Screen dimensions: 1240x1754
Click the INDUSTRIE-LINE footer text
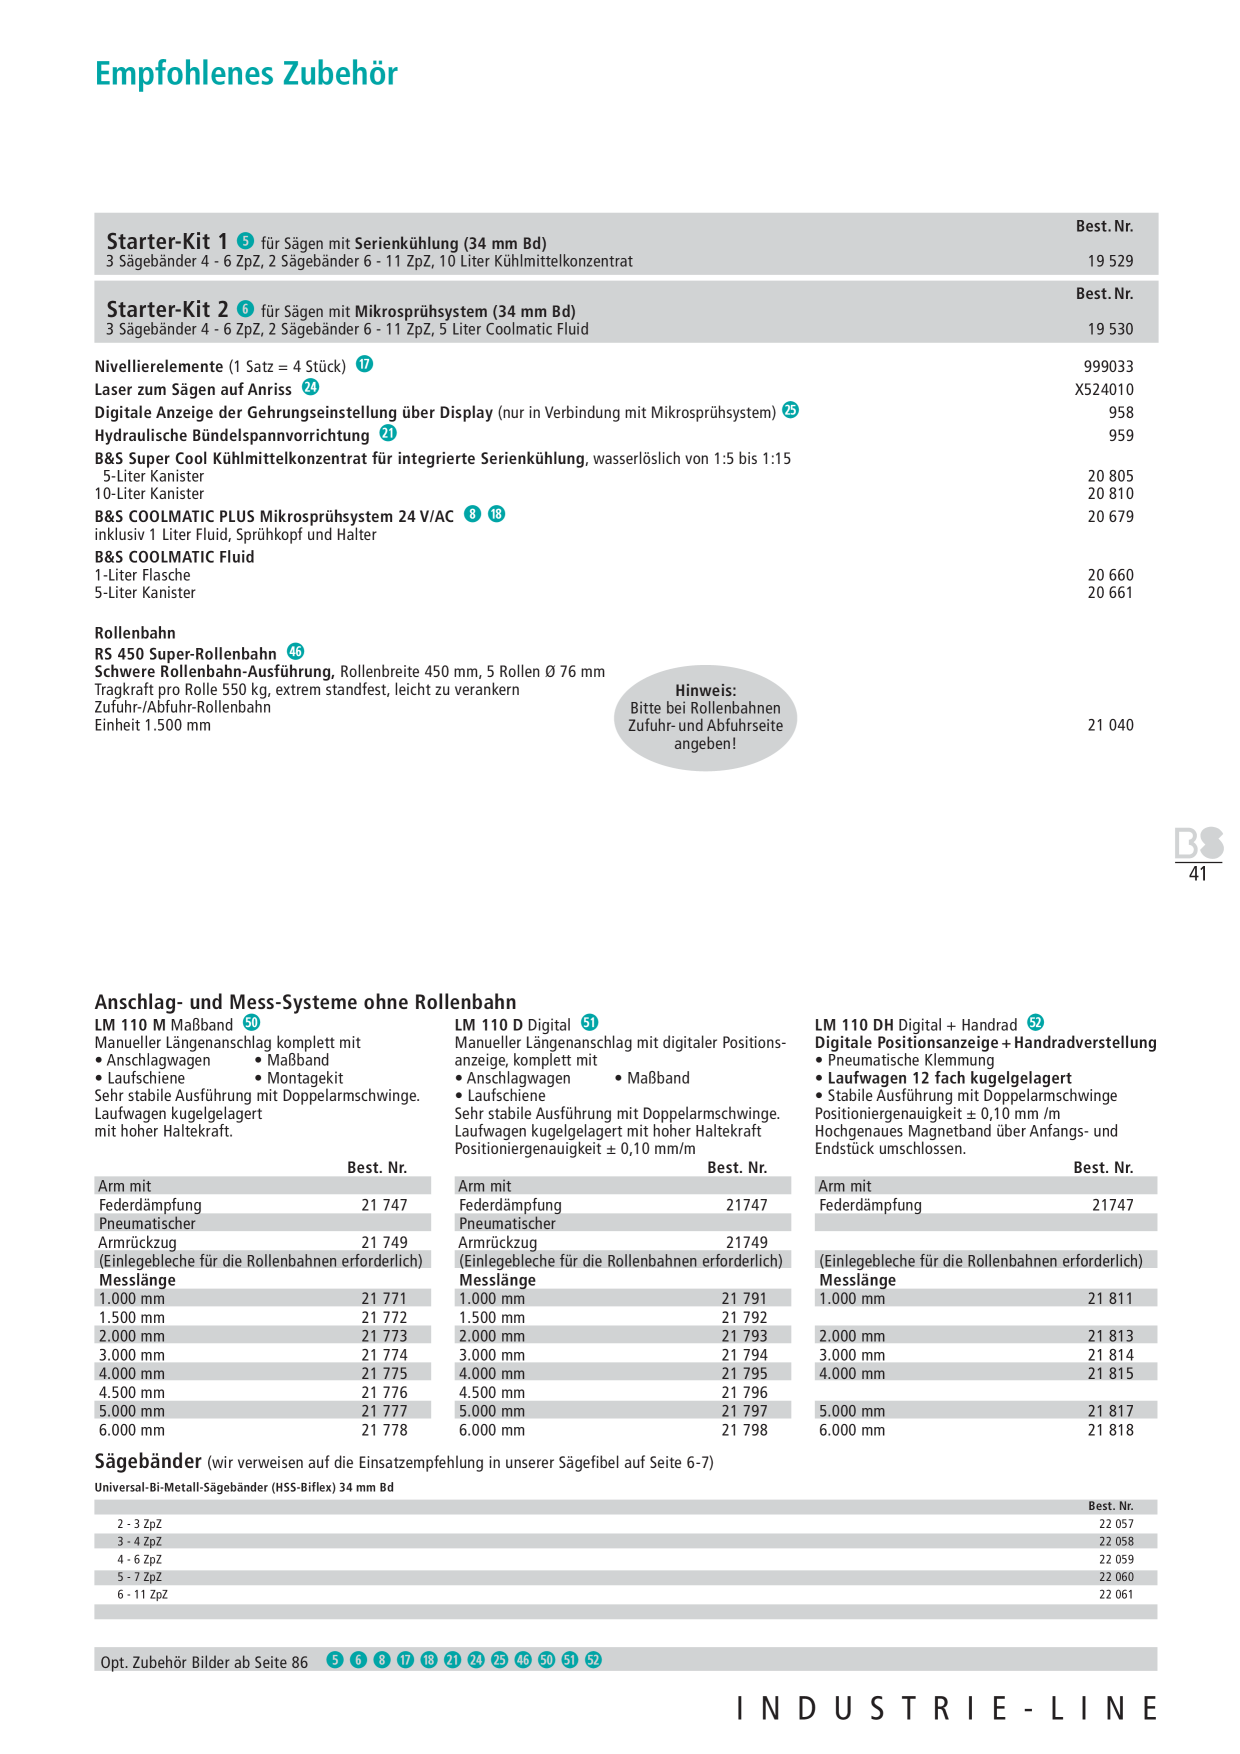[x=947, y=1708]
